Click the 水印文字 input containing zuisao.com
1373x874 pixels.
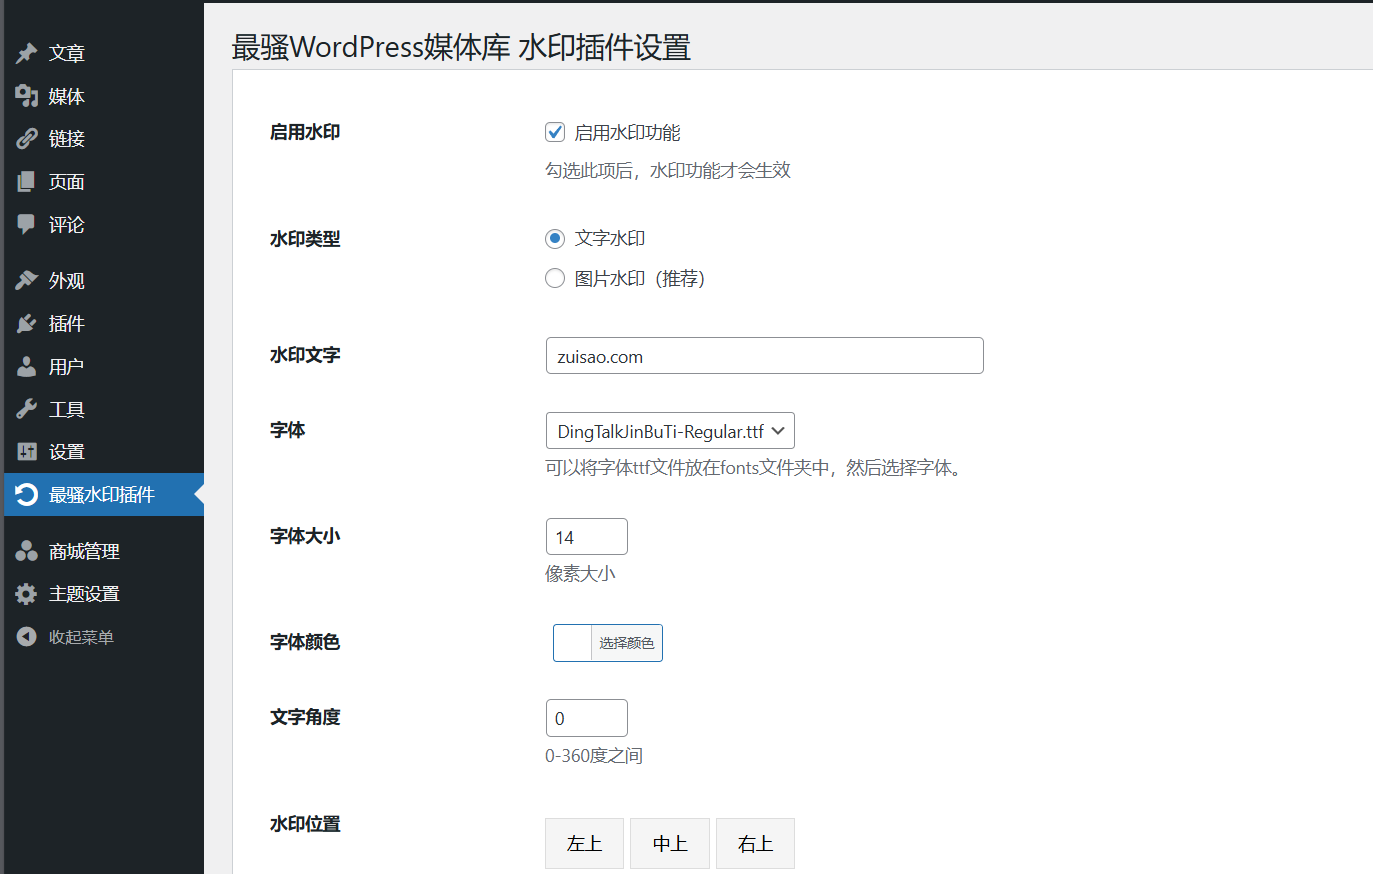[765, 356]
